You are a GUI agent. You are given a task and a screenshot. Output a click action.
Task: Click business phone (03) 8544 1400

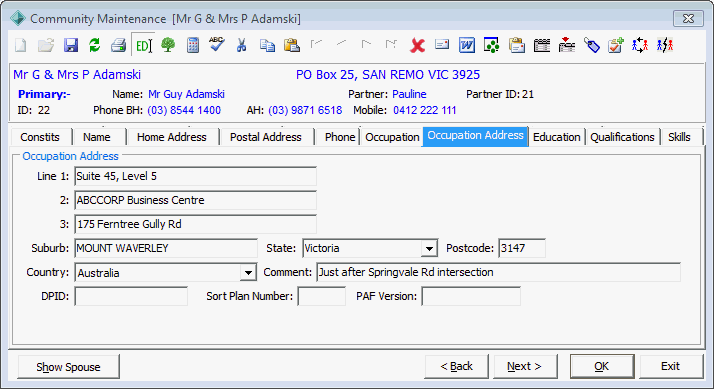pos(184,110)
